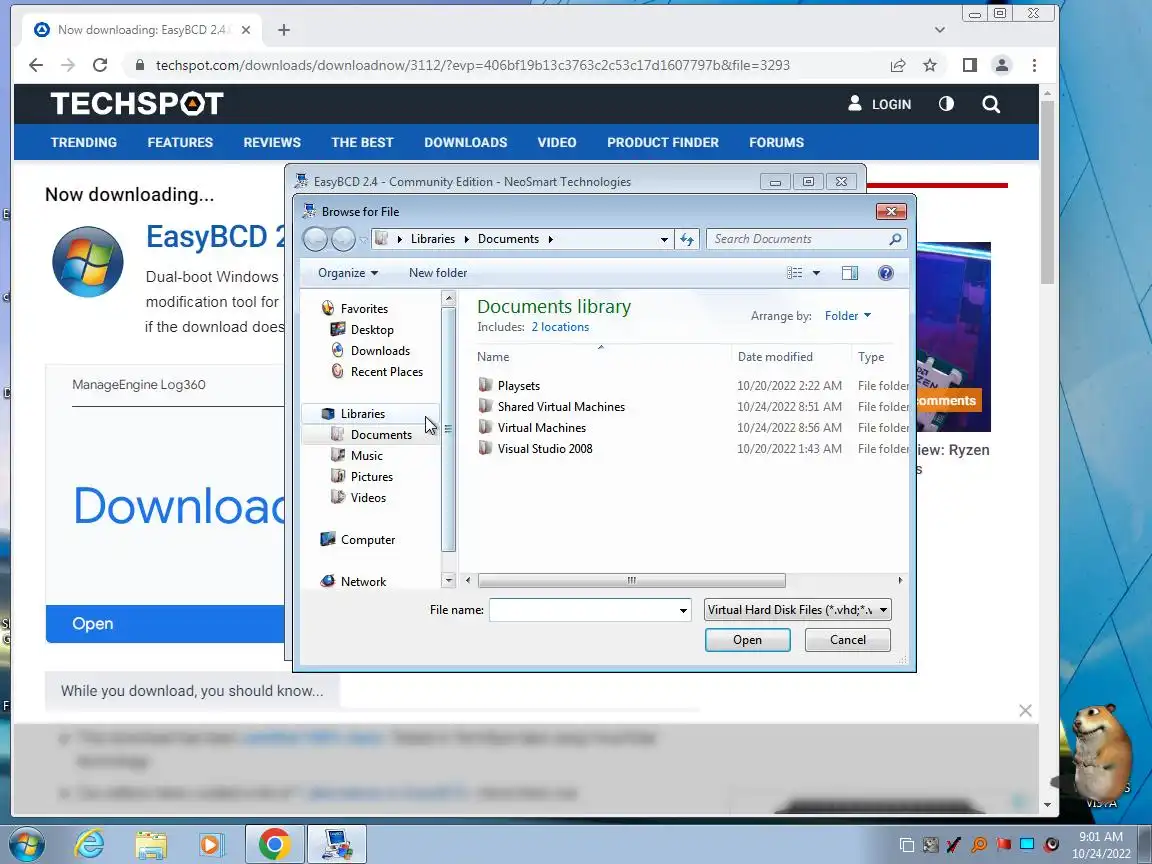Open Chrome tab search chevron
Image resolution: width=1152 pixels, height=864 pixels.
click(x=940, y=30)
